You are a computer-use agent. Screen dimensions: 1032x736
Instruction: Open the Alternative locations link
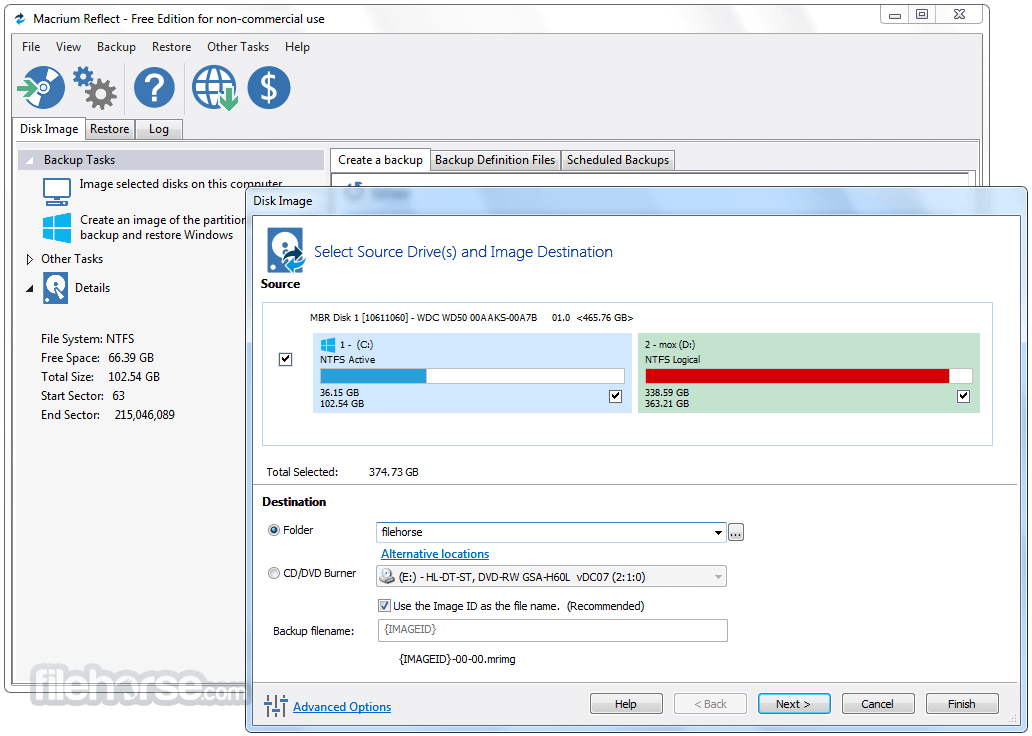point(435,554)
